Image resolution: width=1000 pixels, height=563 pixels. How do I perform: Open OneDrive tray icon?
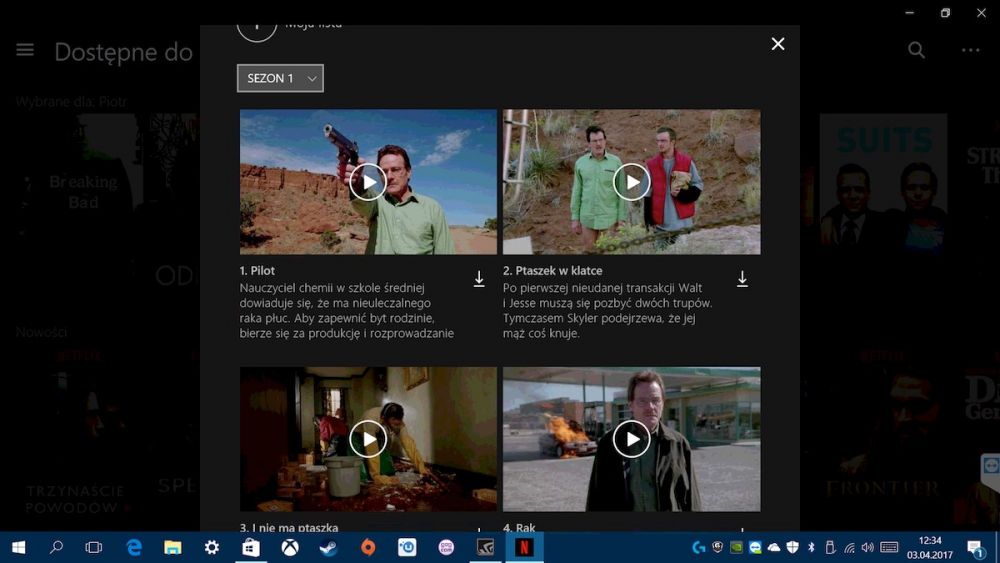pos(774,547)
